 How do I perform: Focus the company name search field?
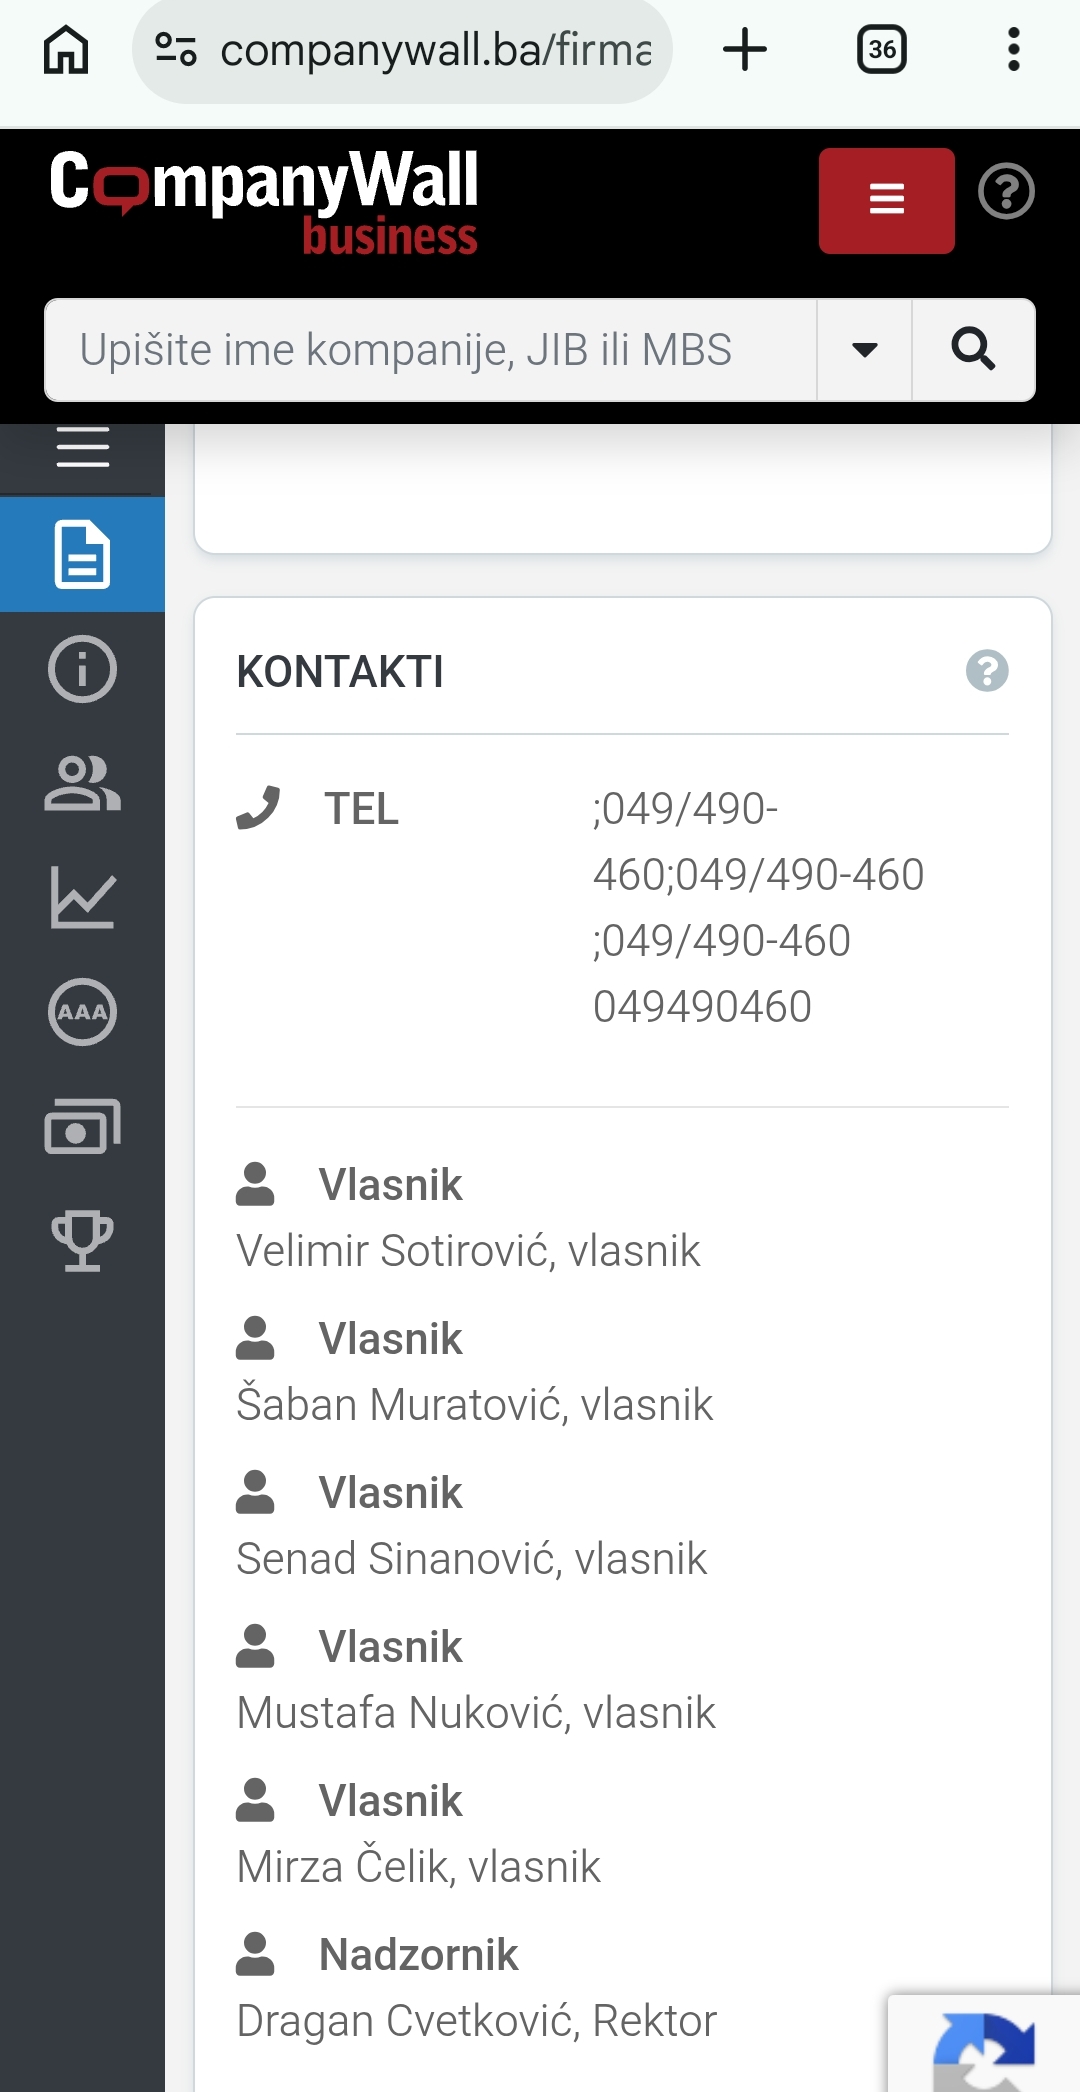[x=430, y=350]
